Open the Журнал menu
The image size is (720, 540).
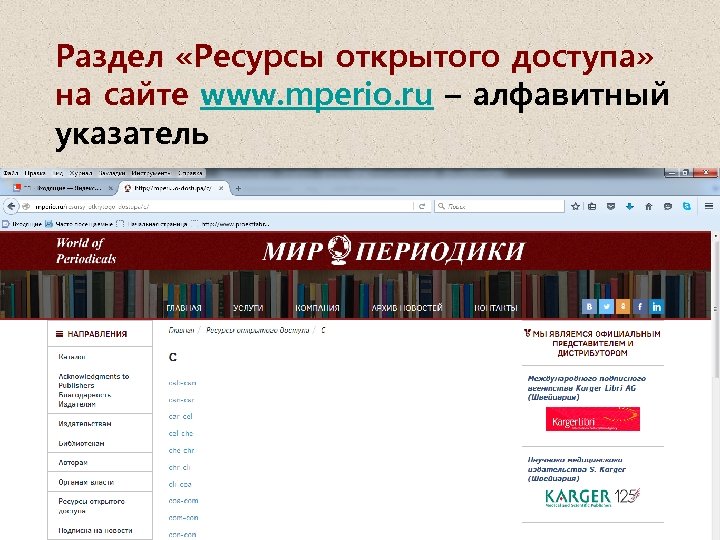pos(81,173)
